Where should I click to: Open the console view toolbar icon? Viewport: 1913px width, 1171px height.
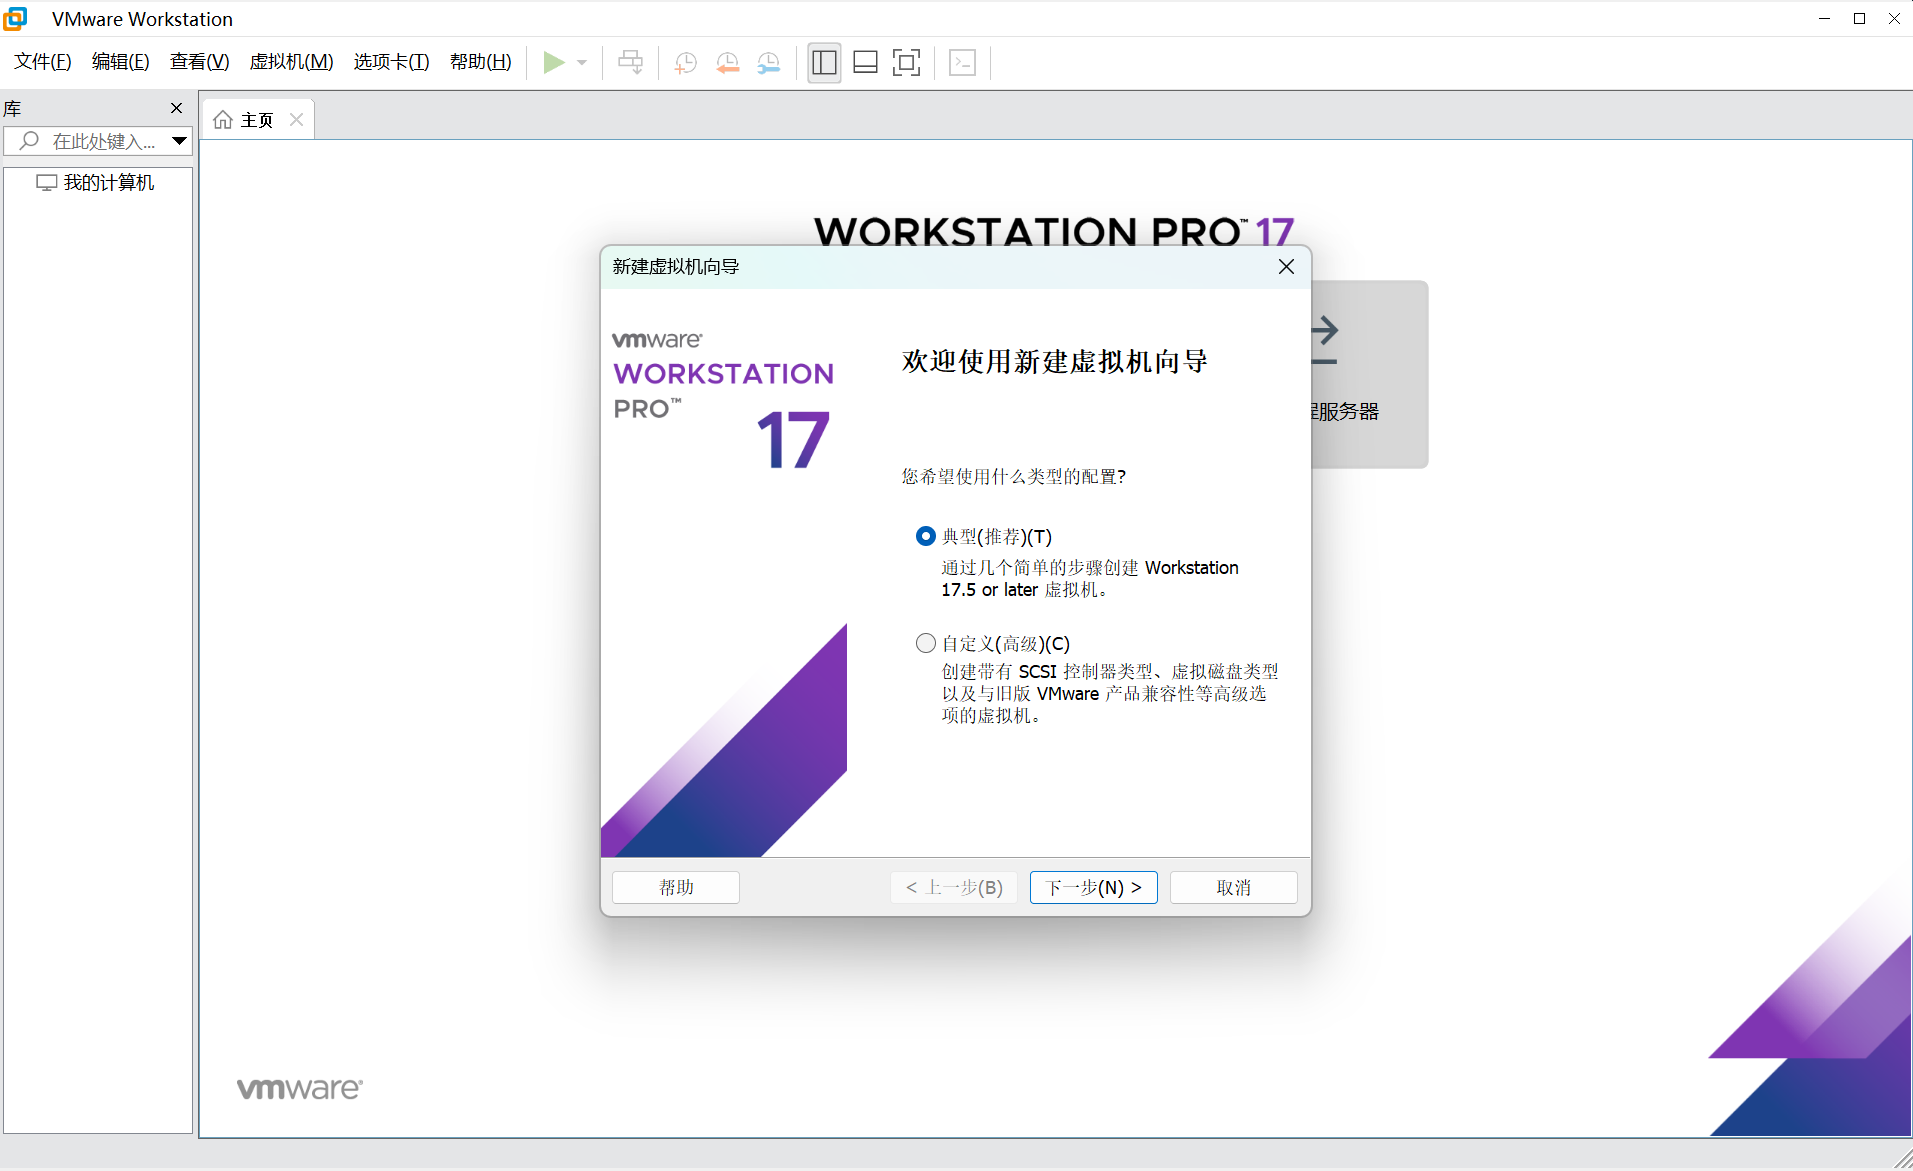963,62
